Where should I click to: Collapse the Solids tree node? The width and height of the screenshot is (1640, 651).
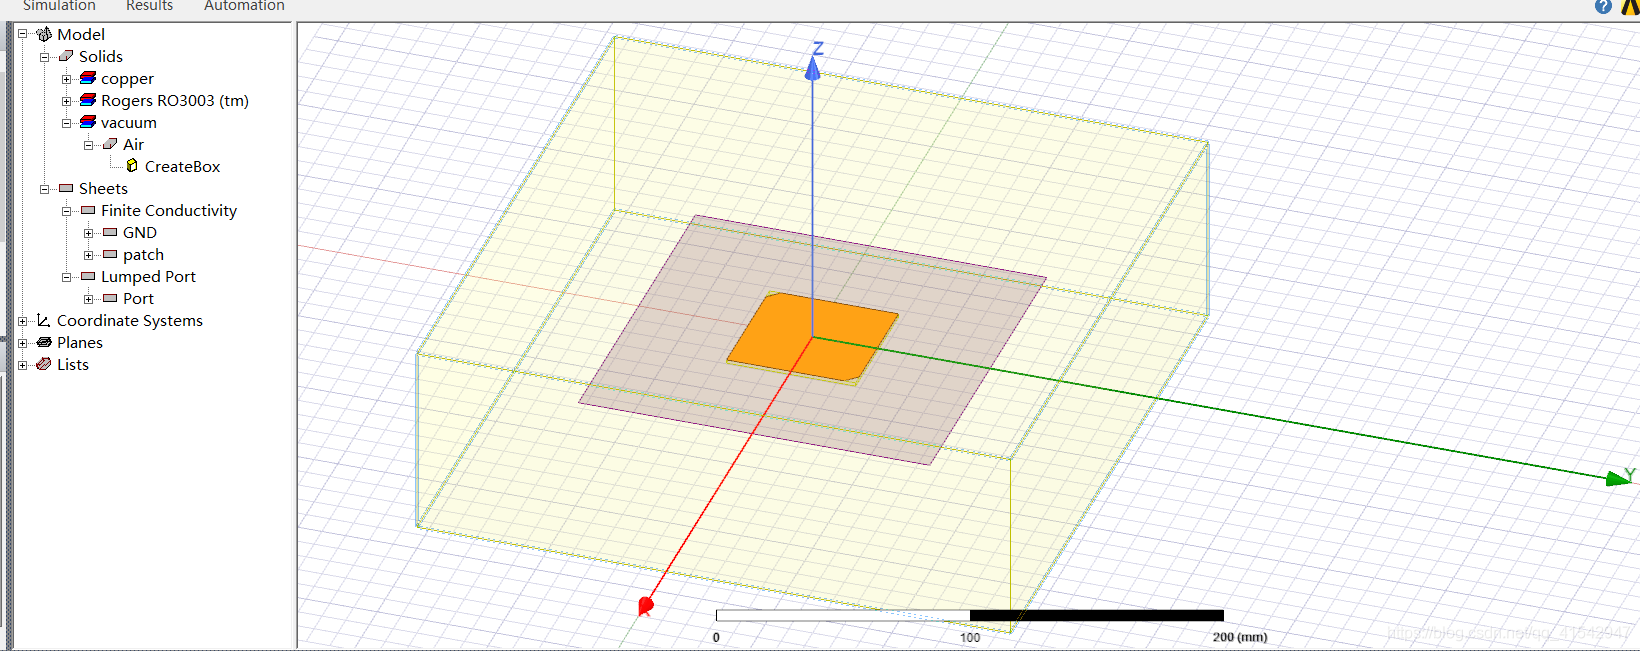[x=45, y=56]
